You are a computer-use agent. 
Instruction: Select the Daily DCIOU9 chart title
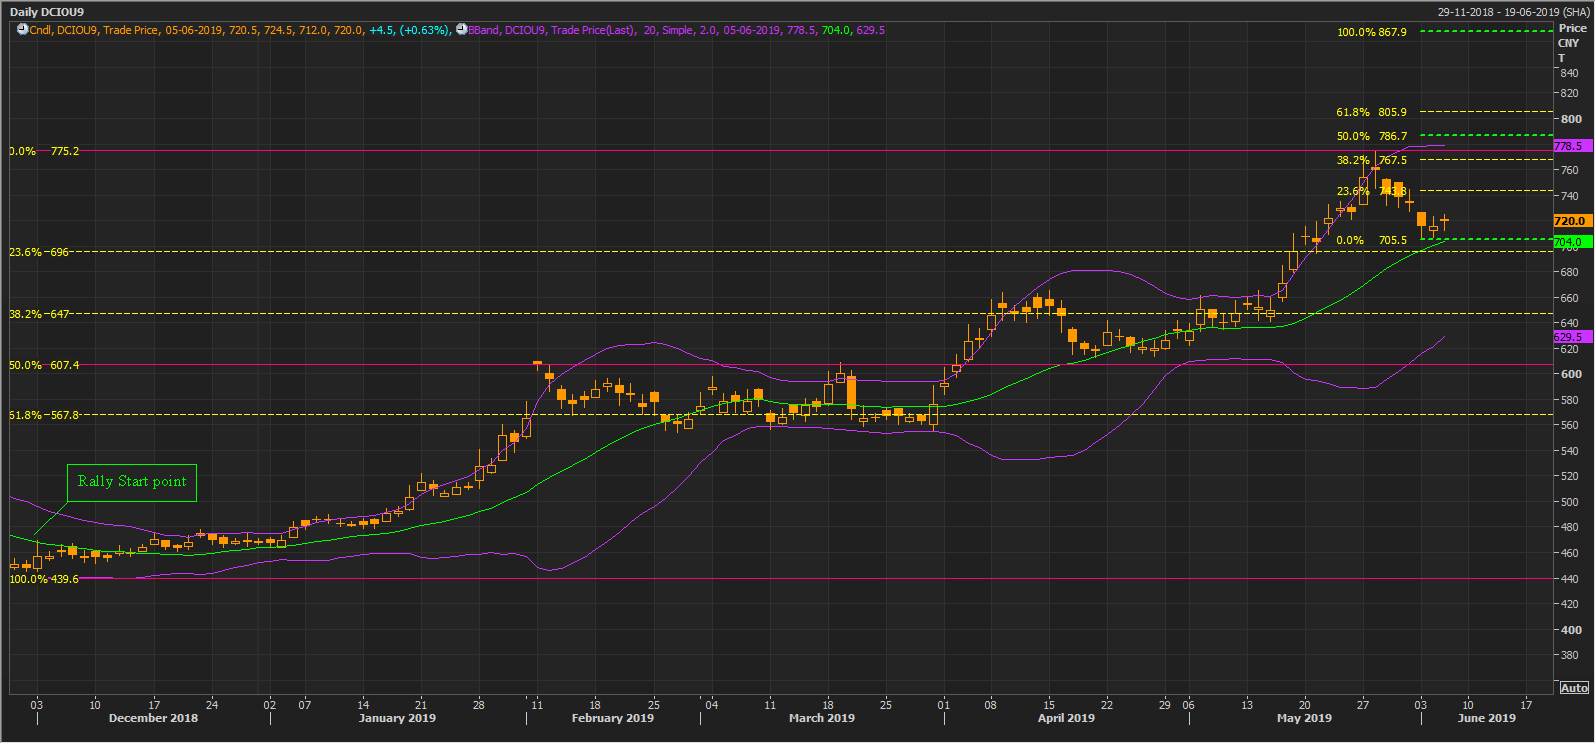coord(47,12)
